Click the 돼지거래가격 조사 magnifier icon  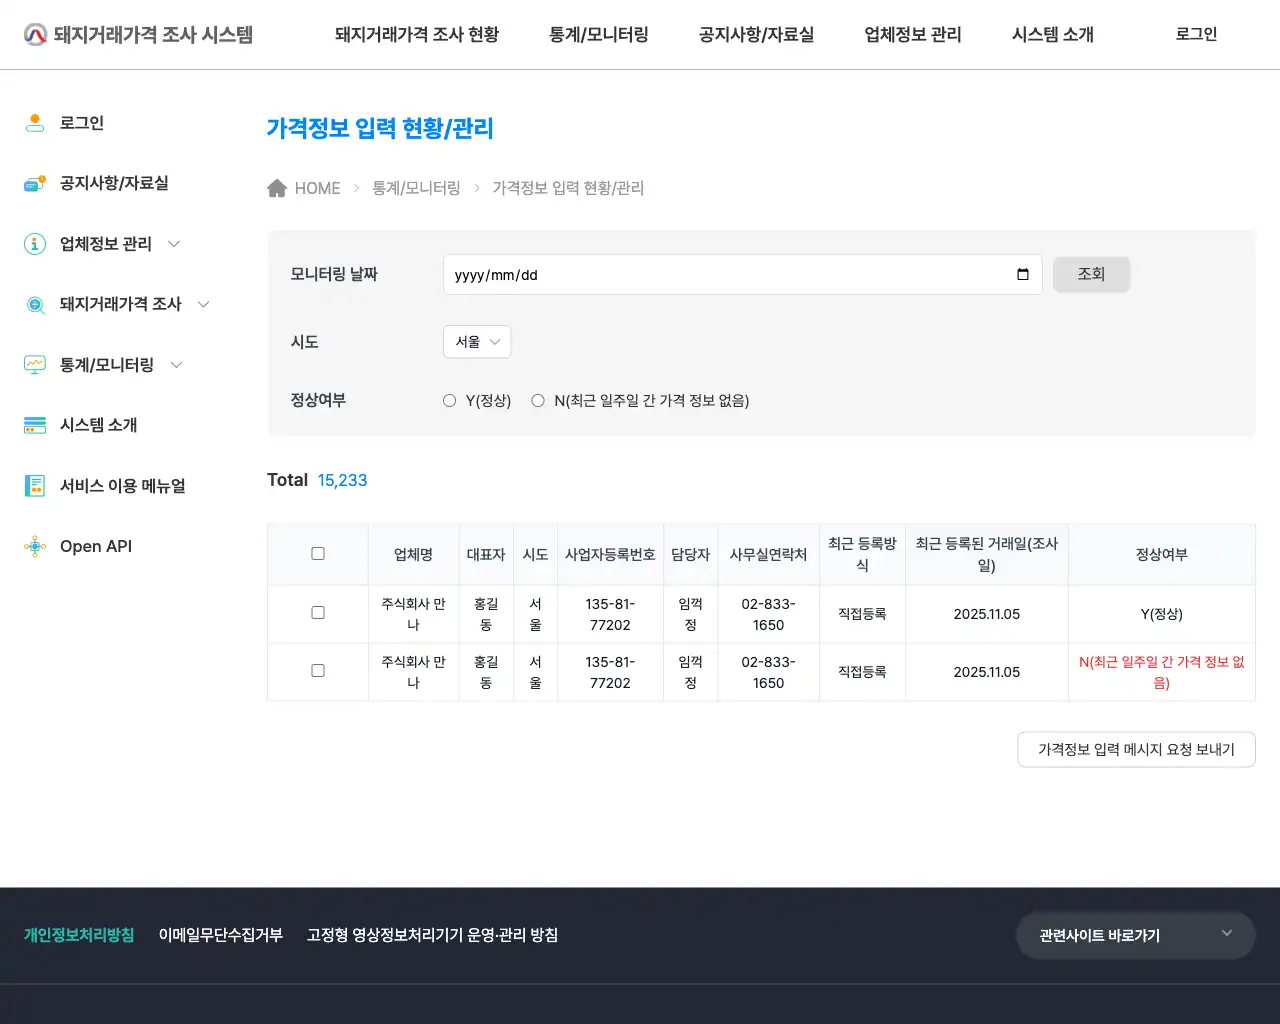tap(35, 304)
